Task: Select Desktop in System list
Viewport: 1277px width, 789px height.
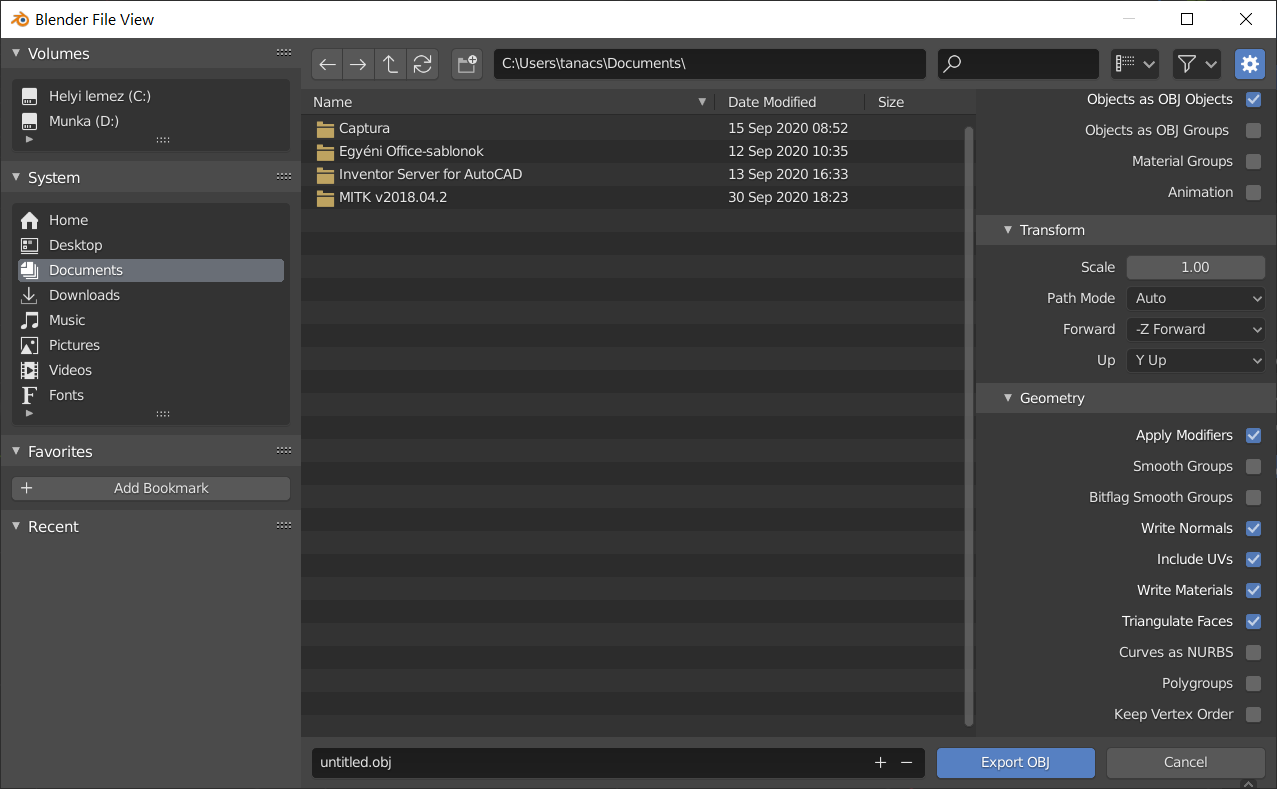Action: (x=151, y=245)
